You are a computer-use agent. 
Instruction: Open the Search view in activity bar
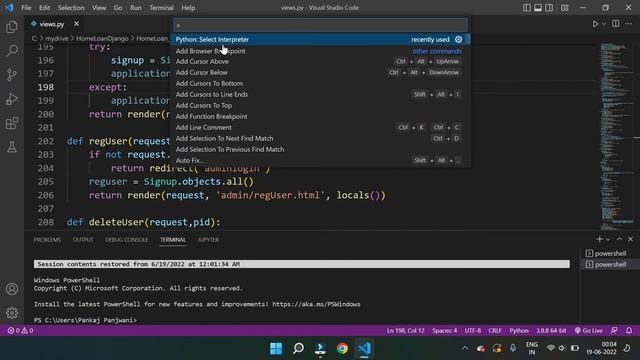pyautogui.click(x=12, y=51)
